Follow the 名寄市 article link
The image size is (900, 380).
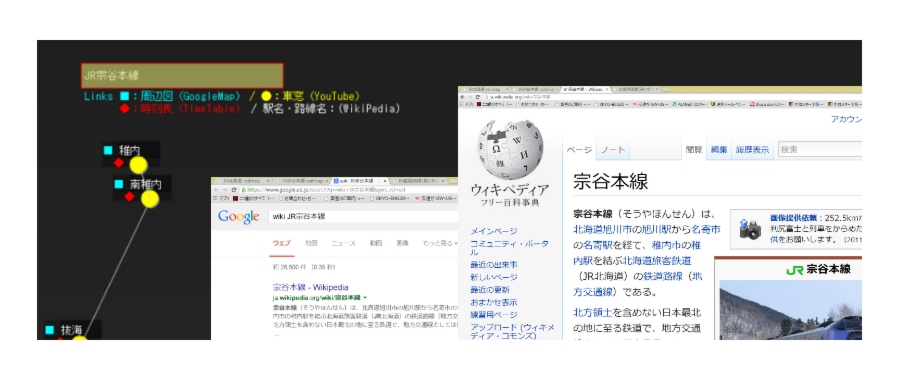(x=706, y=230)
